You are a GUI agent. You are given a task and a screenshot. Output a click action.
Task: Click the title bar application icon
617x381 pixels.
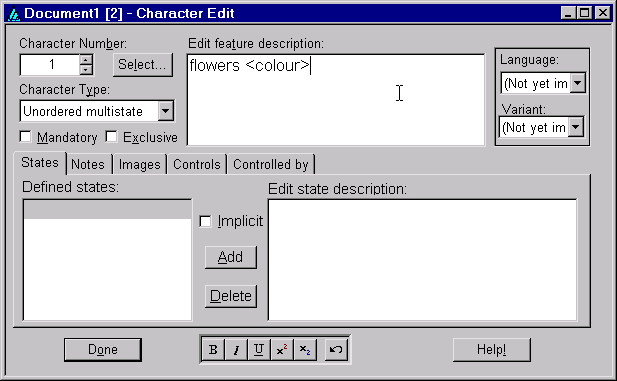pyautogui.click(x=14, y=14)
